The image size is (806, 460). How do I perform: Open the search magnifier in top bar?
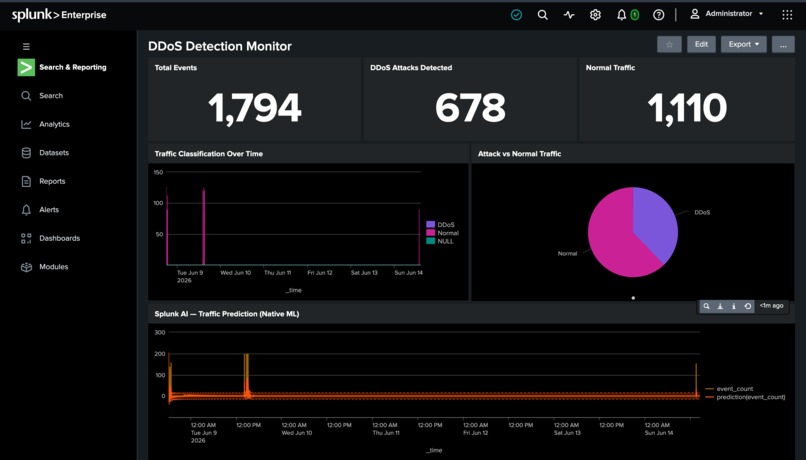click(542, 15)
